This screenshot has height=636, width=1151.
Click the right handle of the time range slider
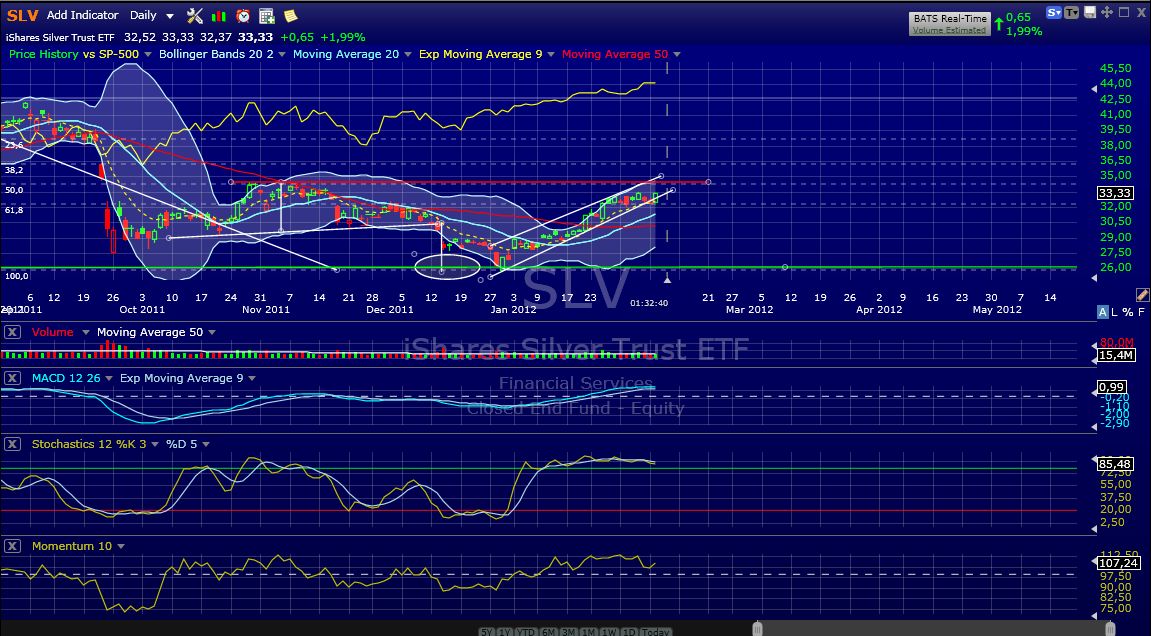click(1113, 629)
